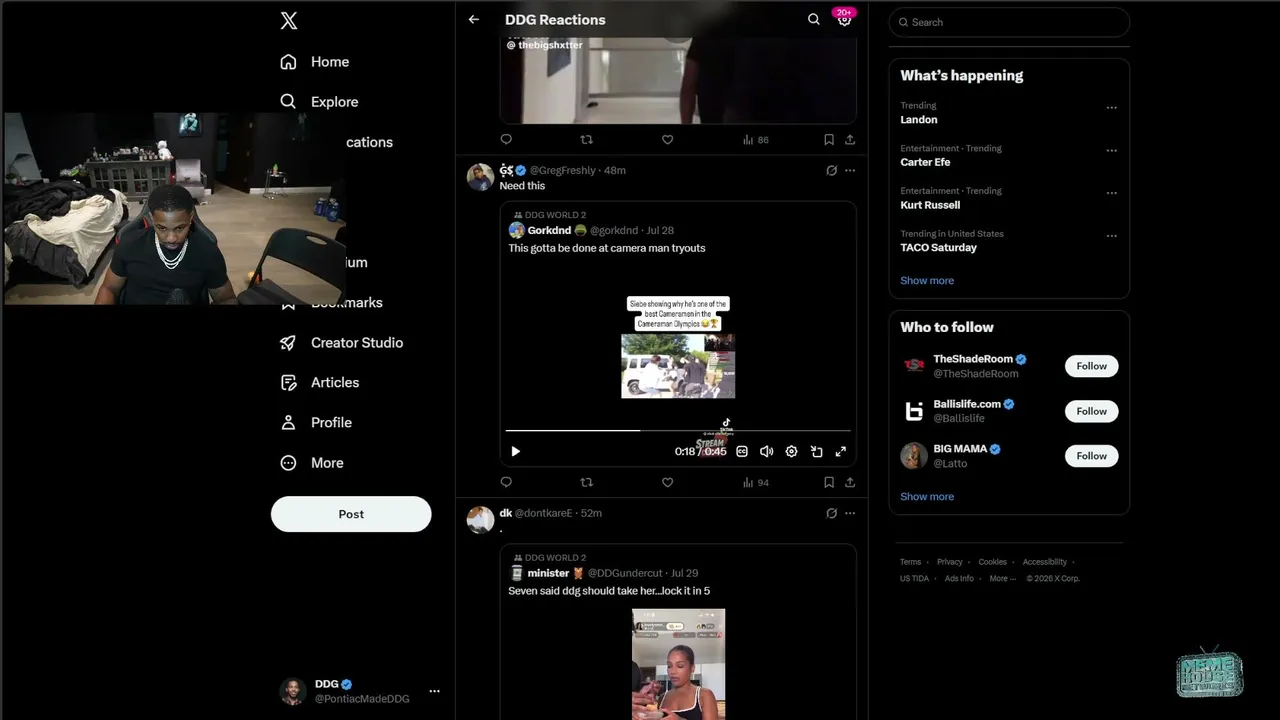The height and width of the screenshot is (720, 1280).
Task: Share the GregFreshly post
Action: click(x=850, y=482)
